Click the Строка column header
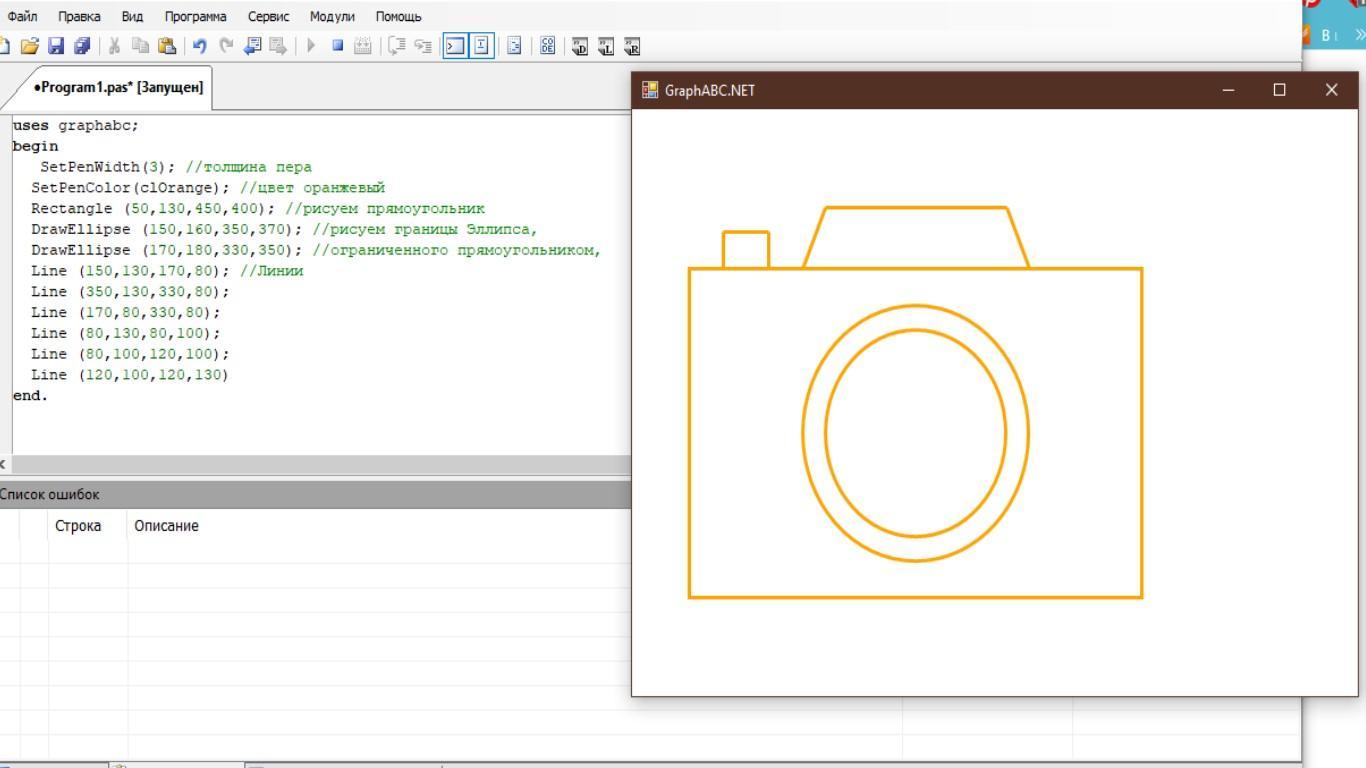The image size is (1366, 768). pyautogui.click(x=78, y=526)
